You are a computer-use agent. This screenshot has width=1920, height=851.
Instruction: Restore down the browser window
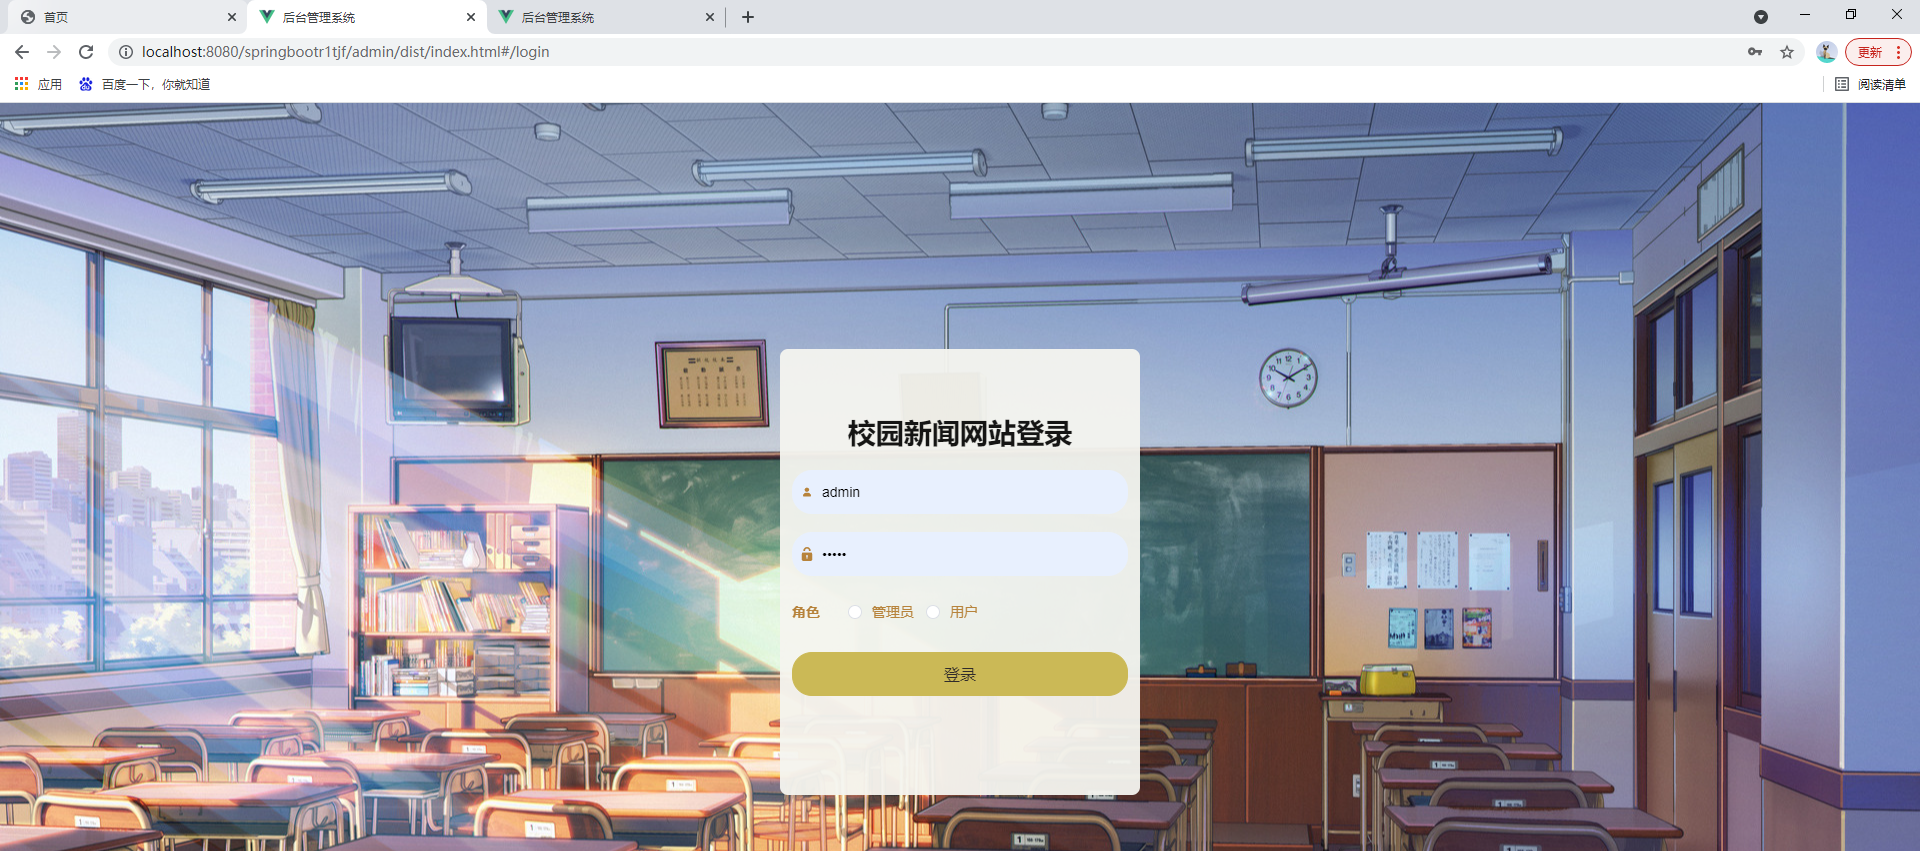click(x=1851, y=15)
